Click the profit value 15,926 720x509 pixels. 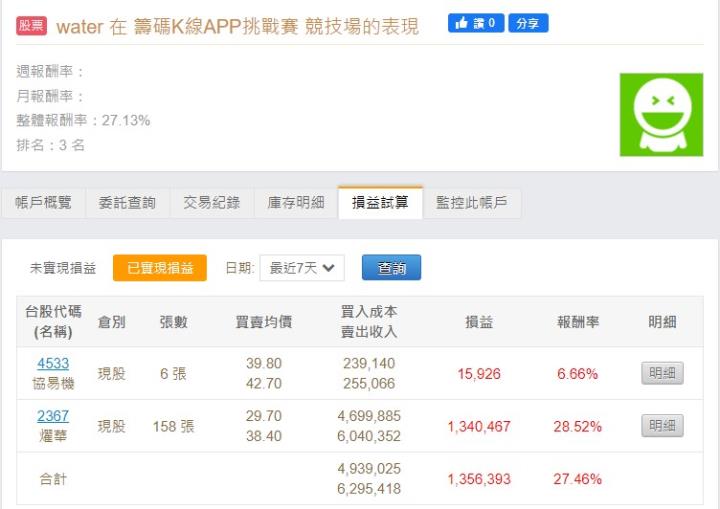coord(479,374)
